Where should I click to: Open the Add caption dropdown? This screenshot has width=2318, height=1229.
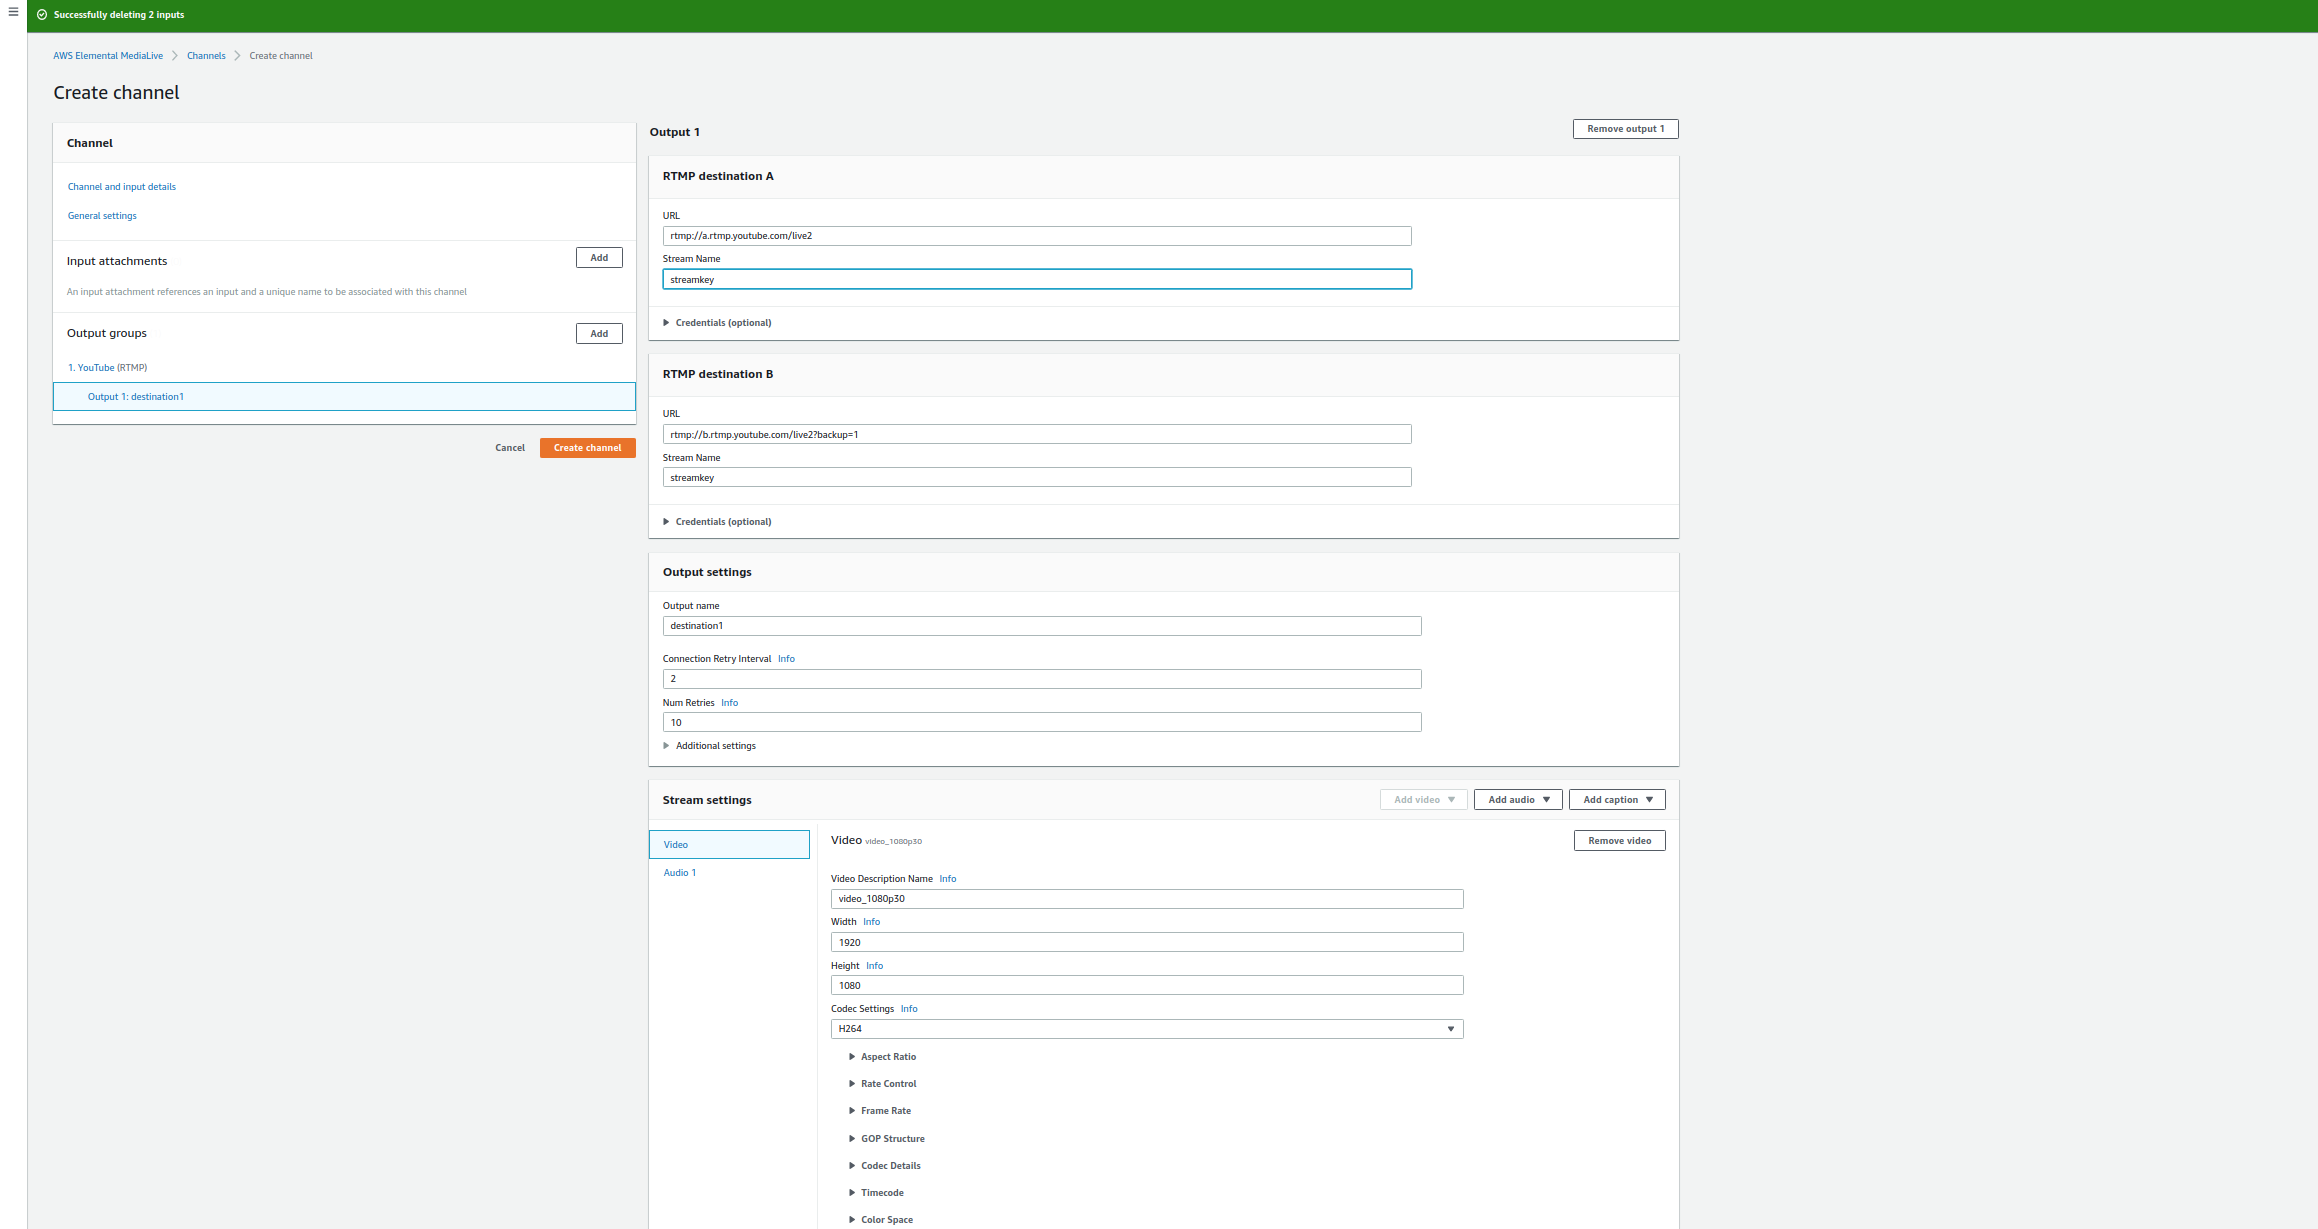tap(1617, 800)
